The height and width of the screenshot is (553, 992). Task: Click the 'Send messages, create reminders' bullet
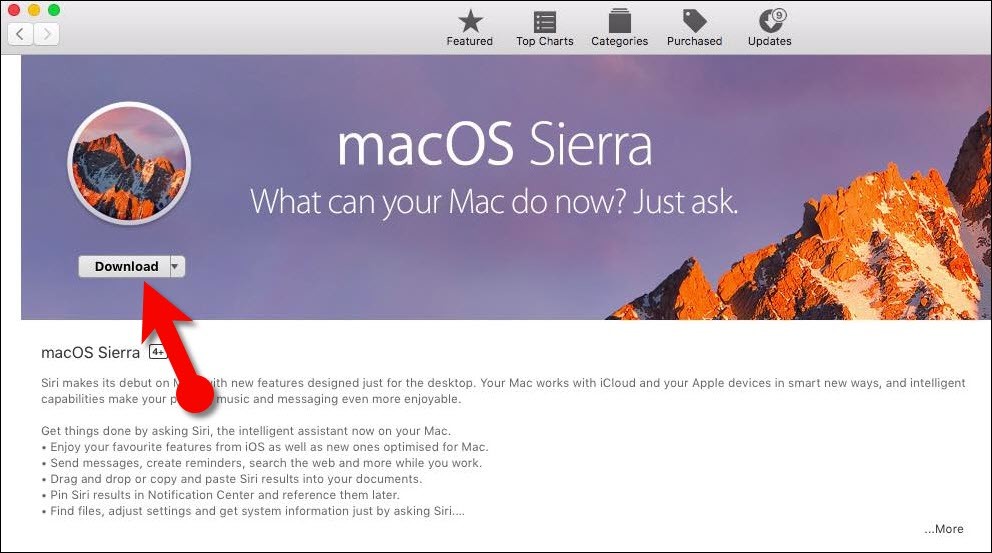coord(262,463)
